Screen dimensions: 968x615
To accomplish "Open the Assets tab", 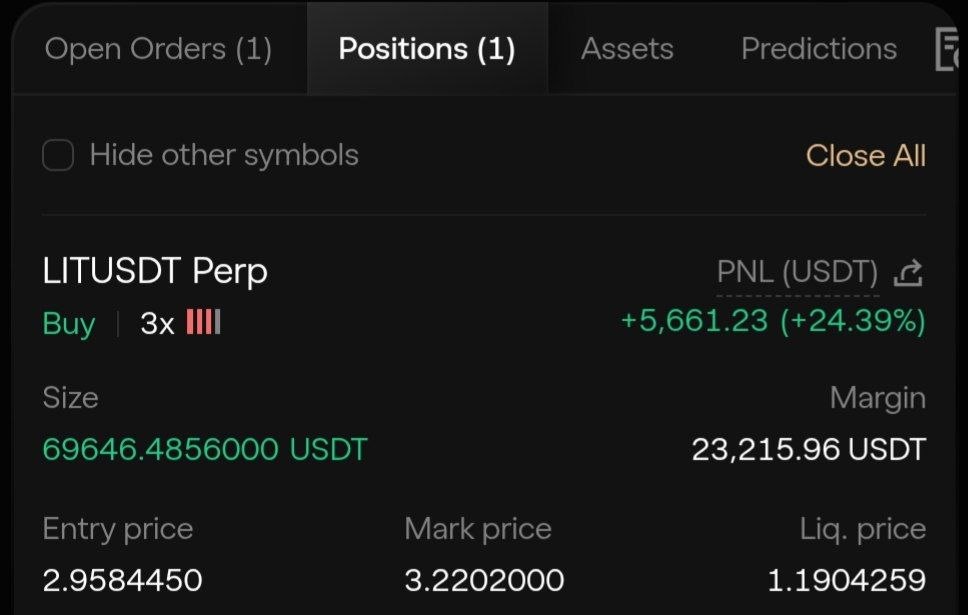I will (627, 49).
